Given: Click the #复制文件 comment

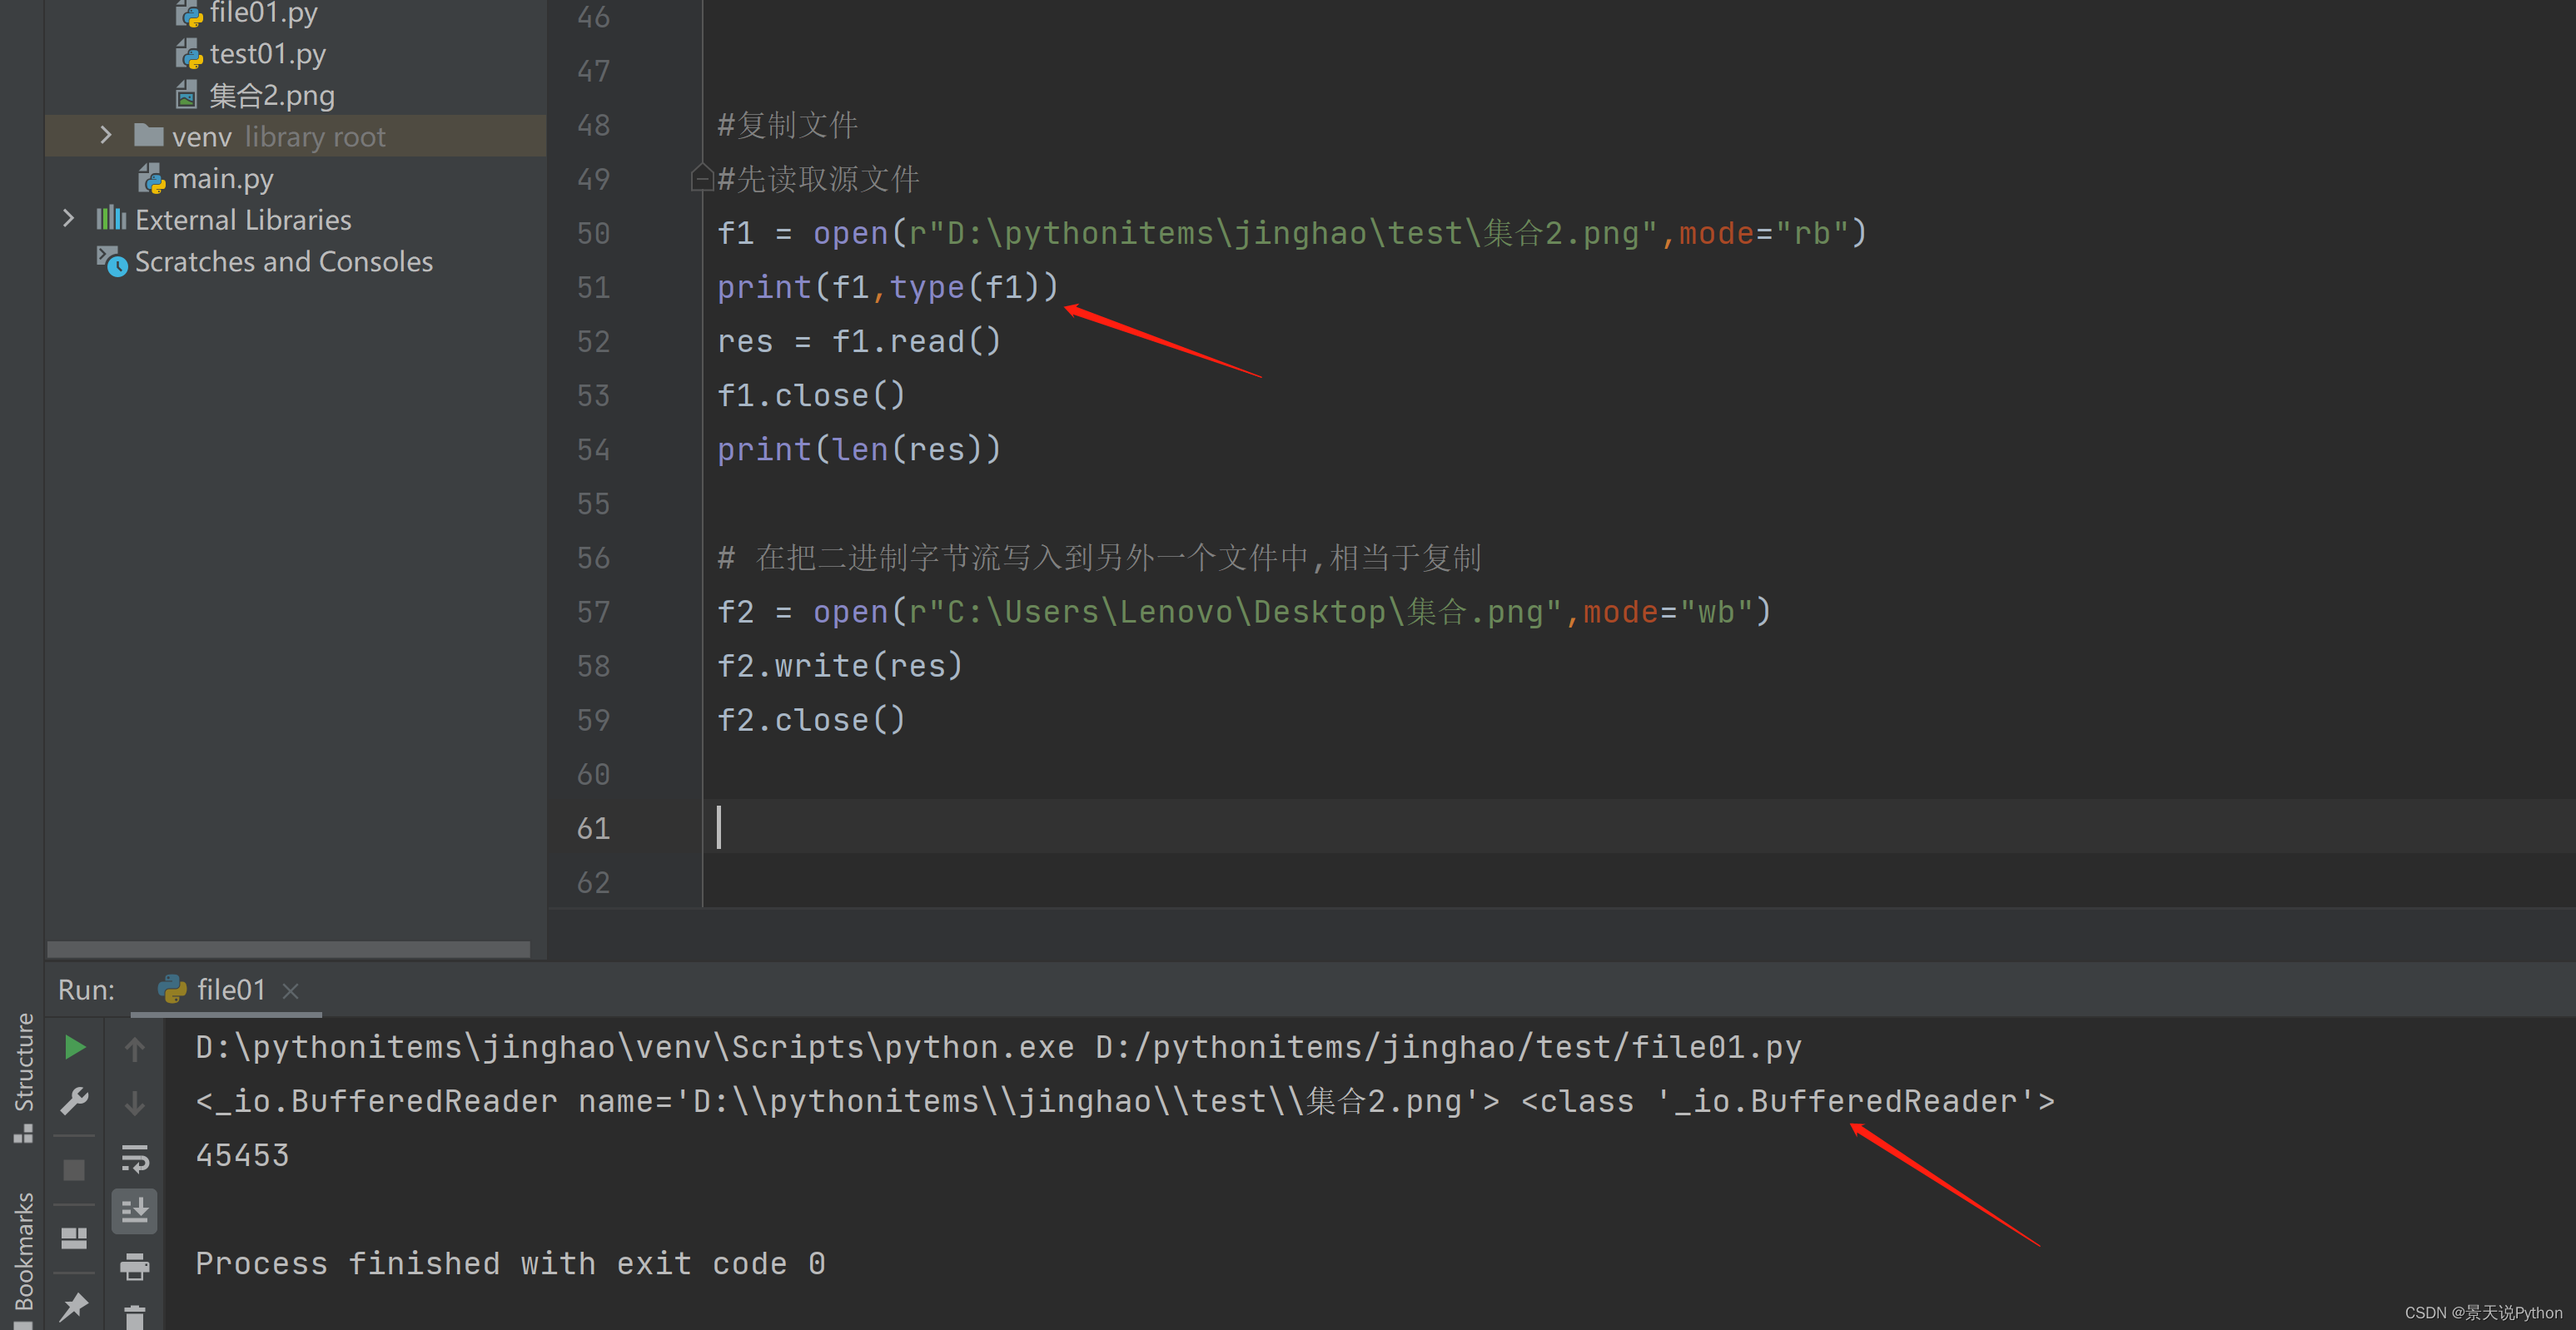Looking at the screenshot, I should click(787, 125).
